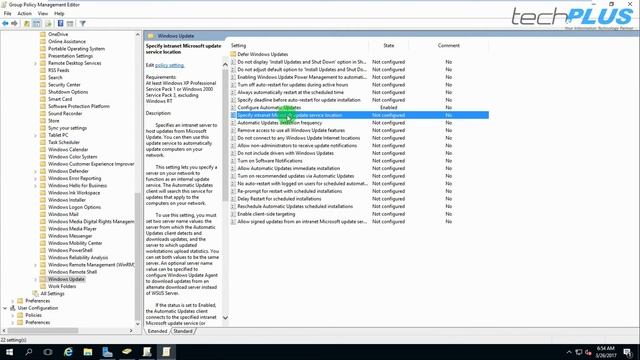Viewport: 640px width, 360px height.
Task: Open File Explorer from taskbar
Action: (x=88, y=352)
